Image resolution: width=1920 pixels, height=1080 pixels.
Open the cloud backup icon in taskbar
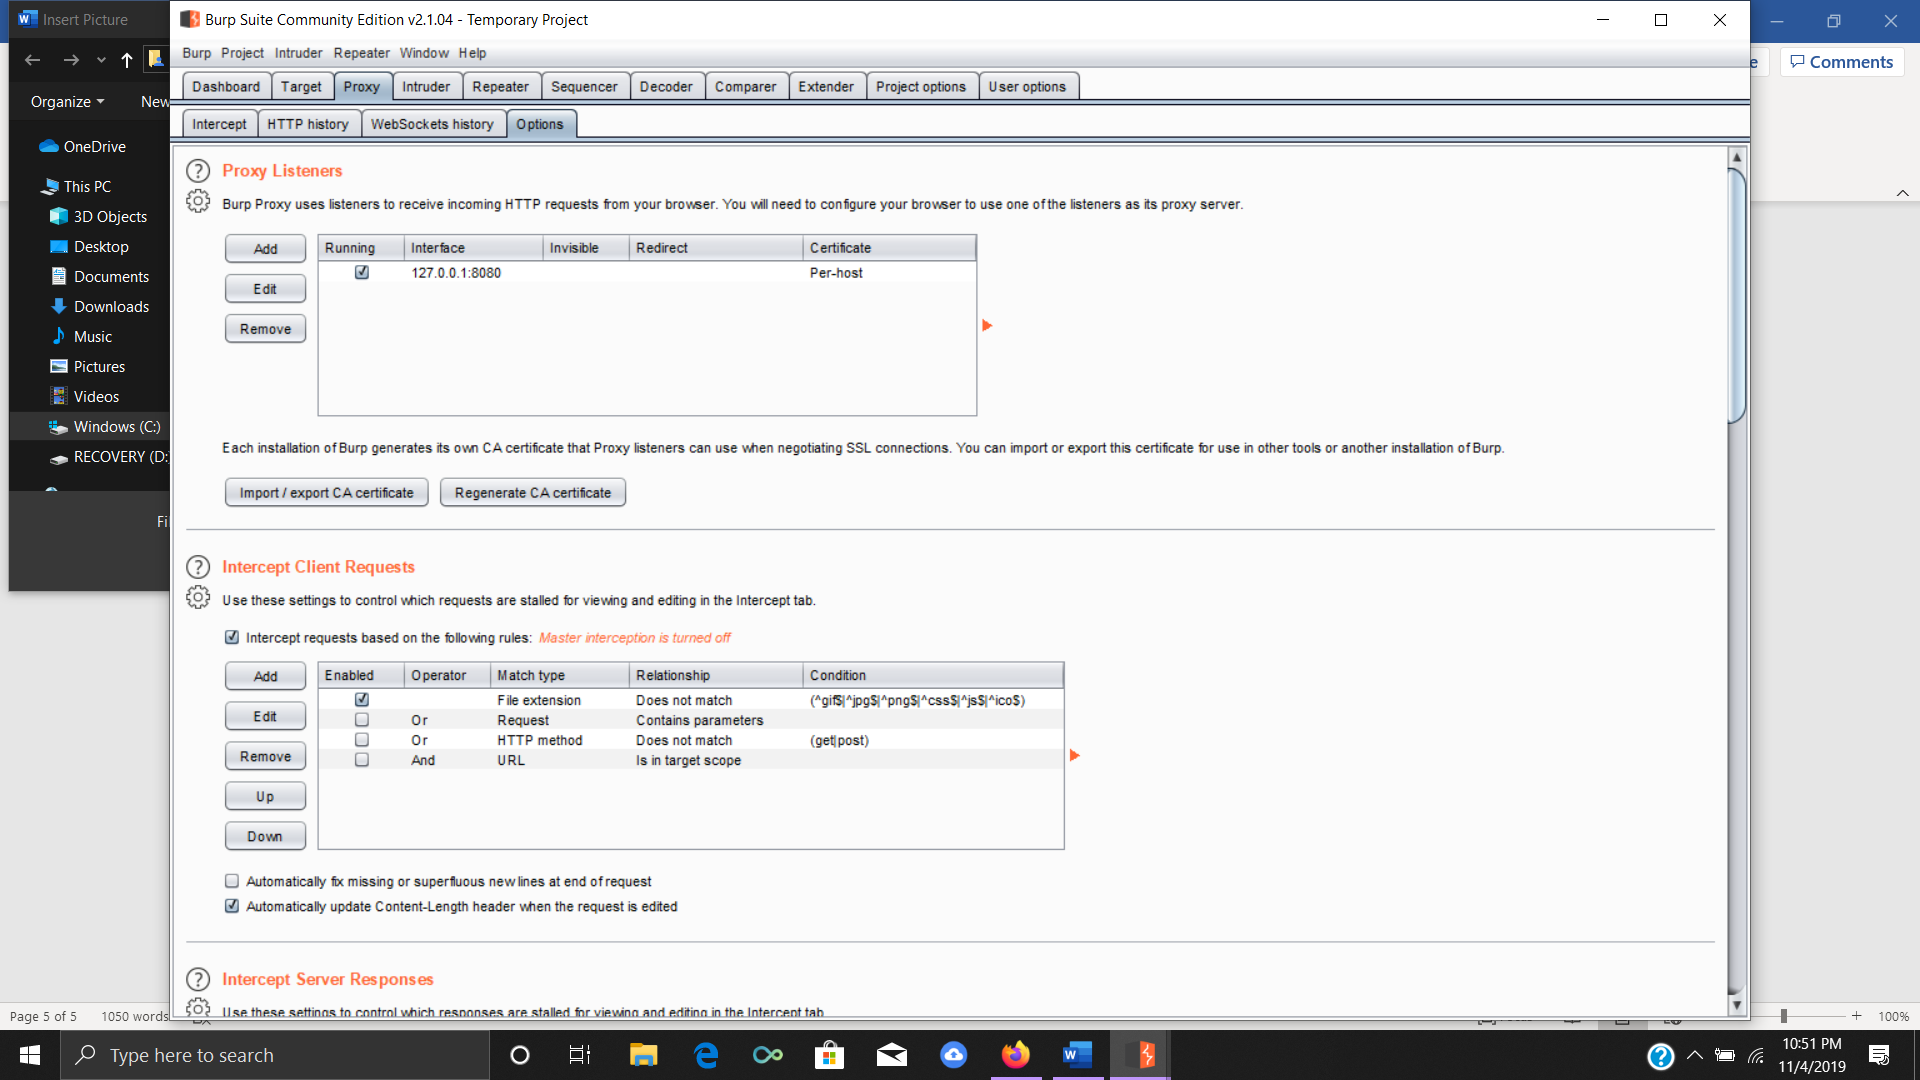pyautogui.click(x=953, y=1055)
